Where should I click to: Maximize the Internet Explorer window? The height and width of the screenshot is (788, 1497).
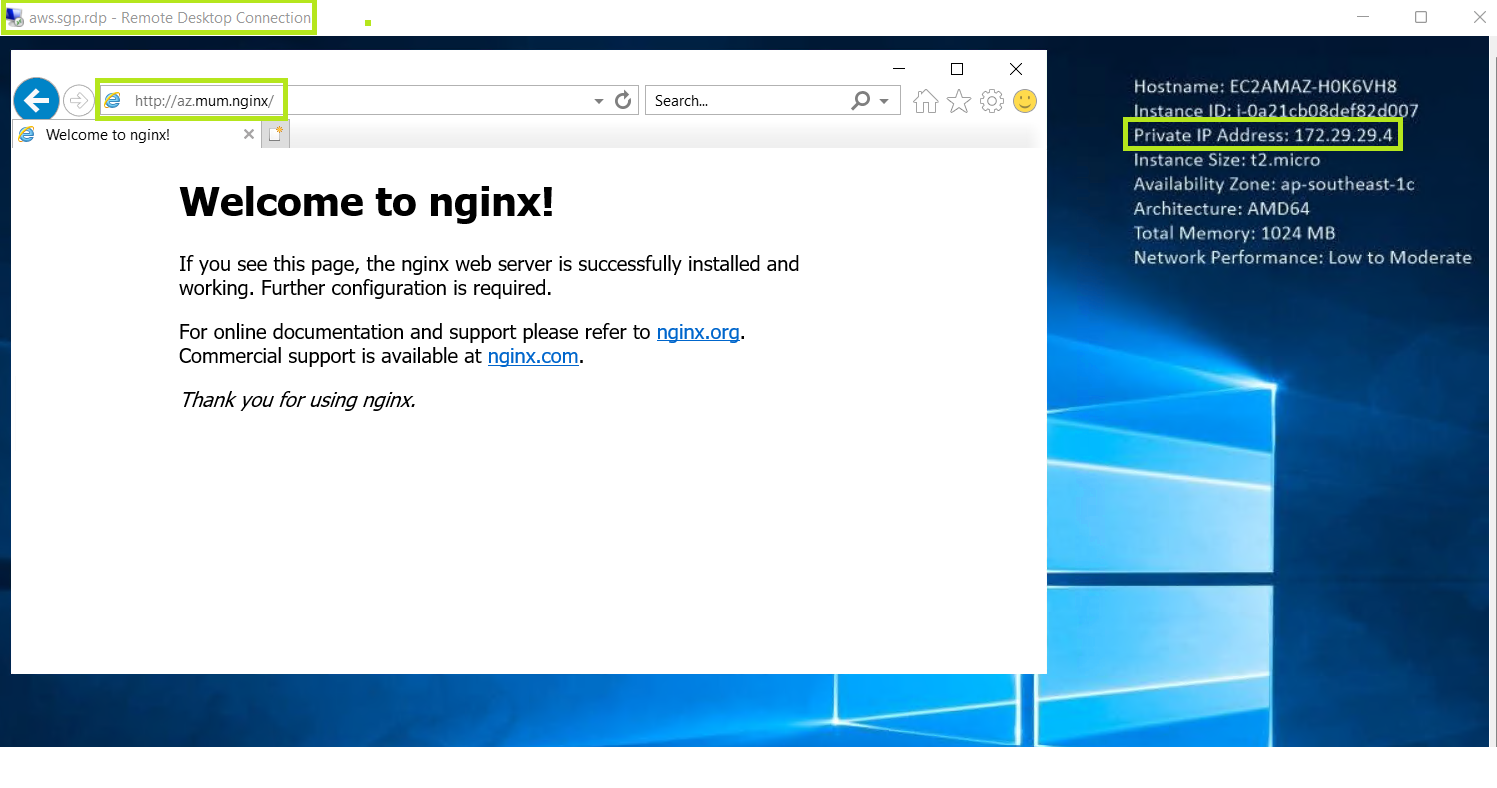pyautogui.click(x=957, y=69)
